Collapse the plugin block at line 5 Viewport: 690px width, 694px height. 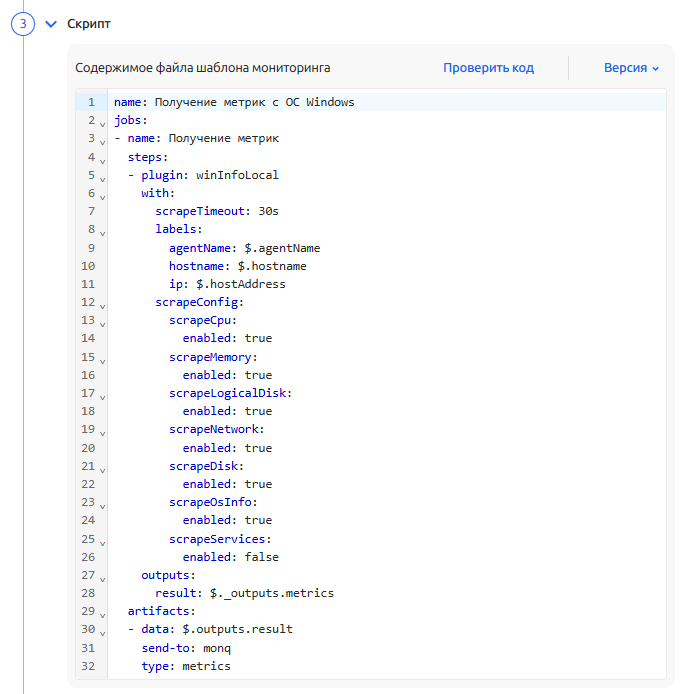[x=102, y=177]
